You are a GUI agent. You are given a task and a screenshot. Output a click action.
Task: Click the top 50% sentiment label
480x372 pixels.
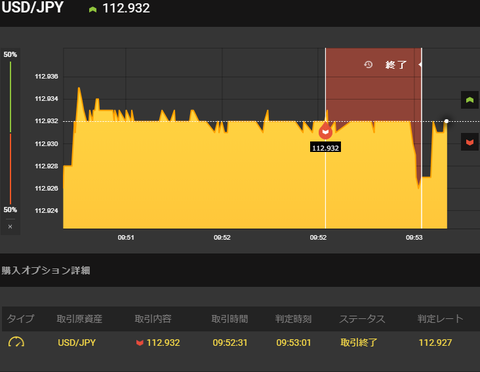tap(10, 54)
